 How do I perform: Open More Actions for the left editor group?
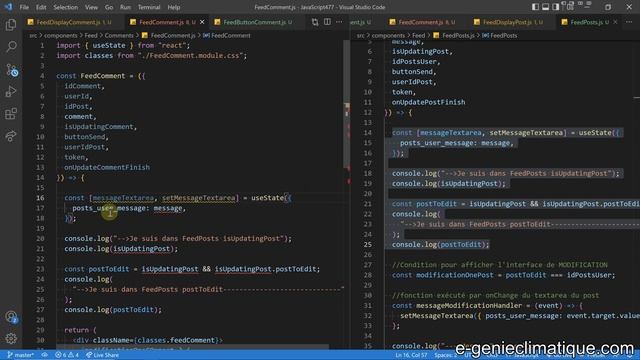click(339, 22)
